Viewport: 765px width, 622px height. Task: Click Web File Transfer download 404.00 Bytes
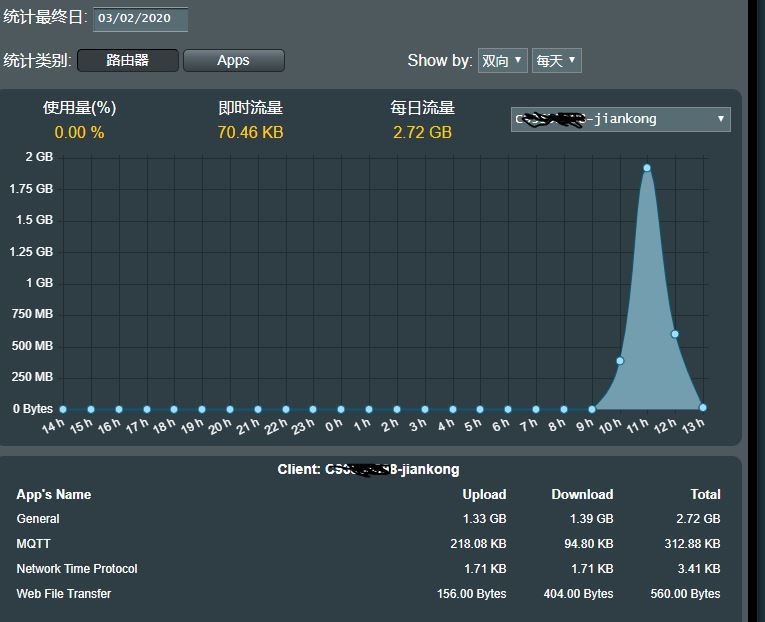[579, 594]
